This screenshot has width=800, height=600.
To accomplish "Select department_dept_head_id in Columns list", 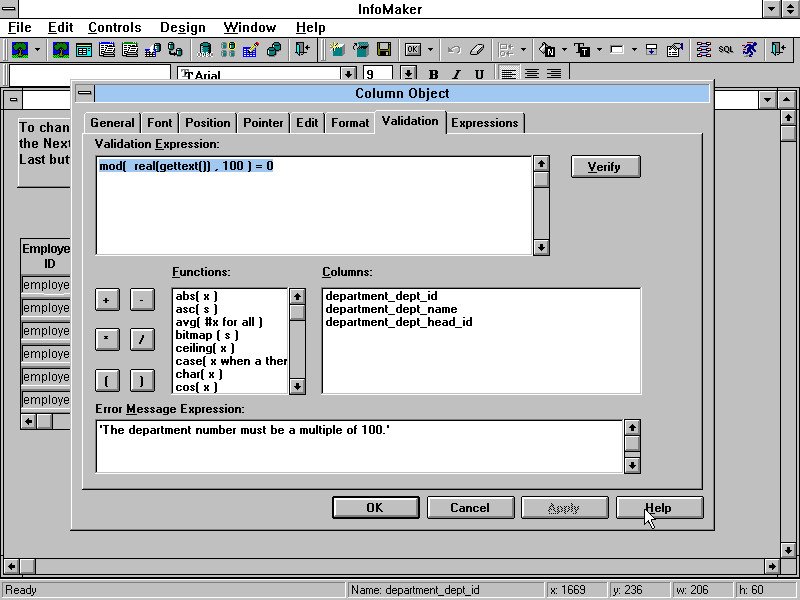I will click(399, 322).
